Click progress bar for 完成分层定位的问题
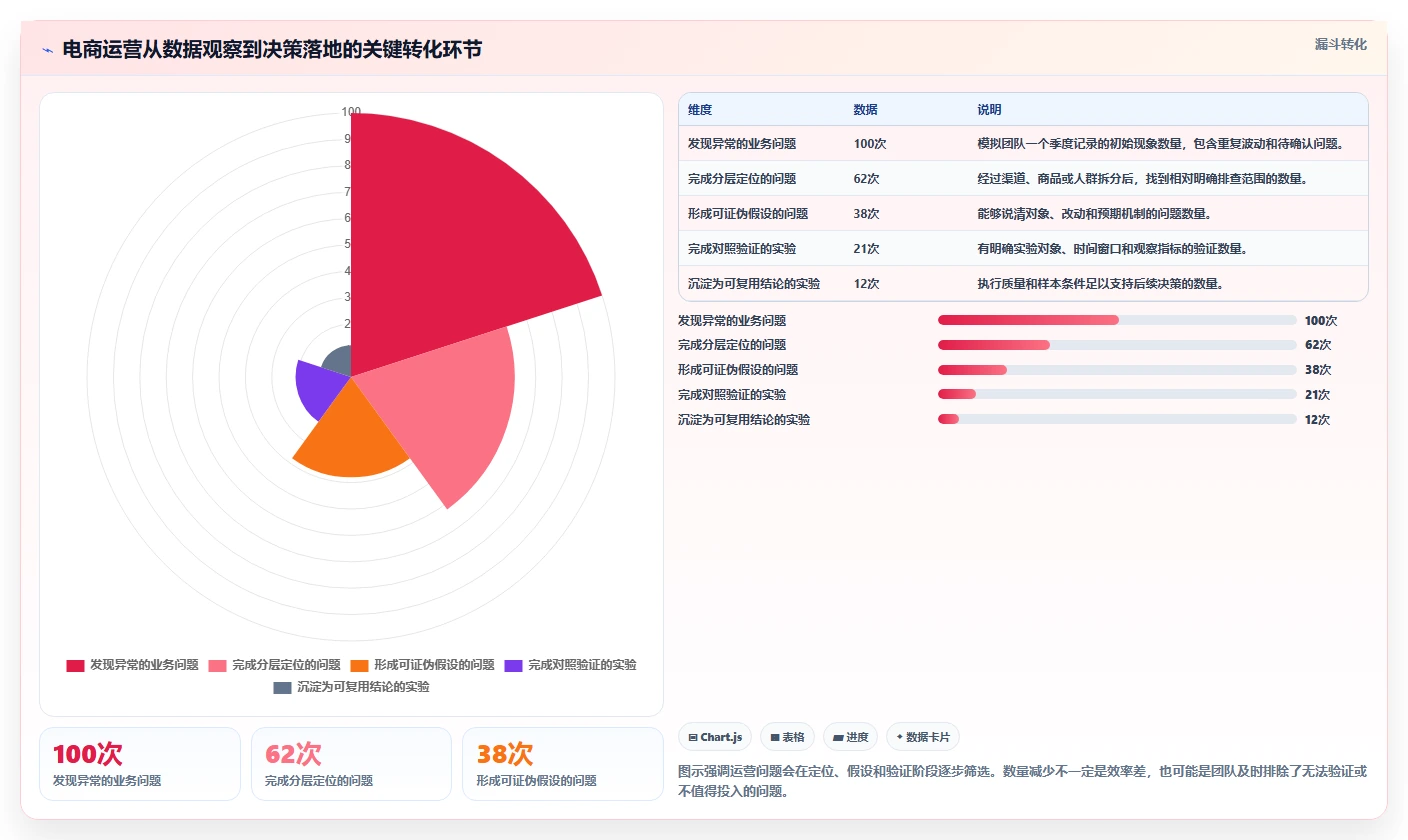1408x840 pixels. (x=1117, y=345)
